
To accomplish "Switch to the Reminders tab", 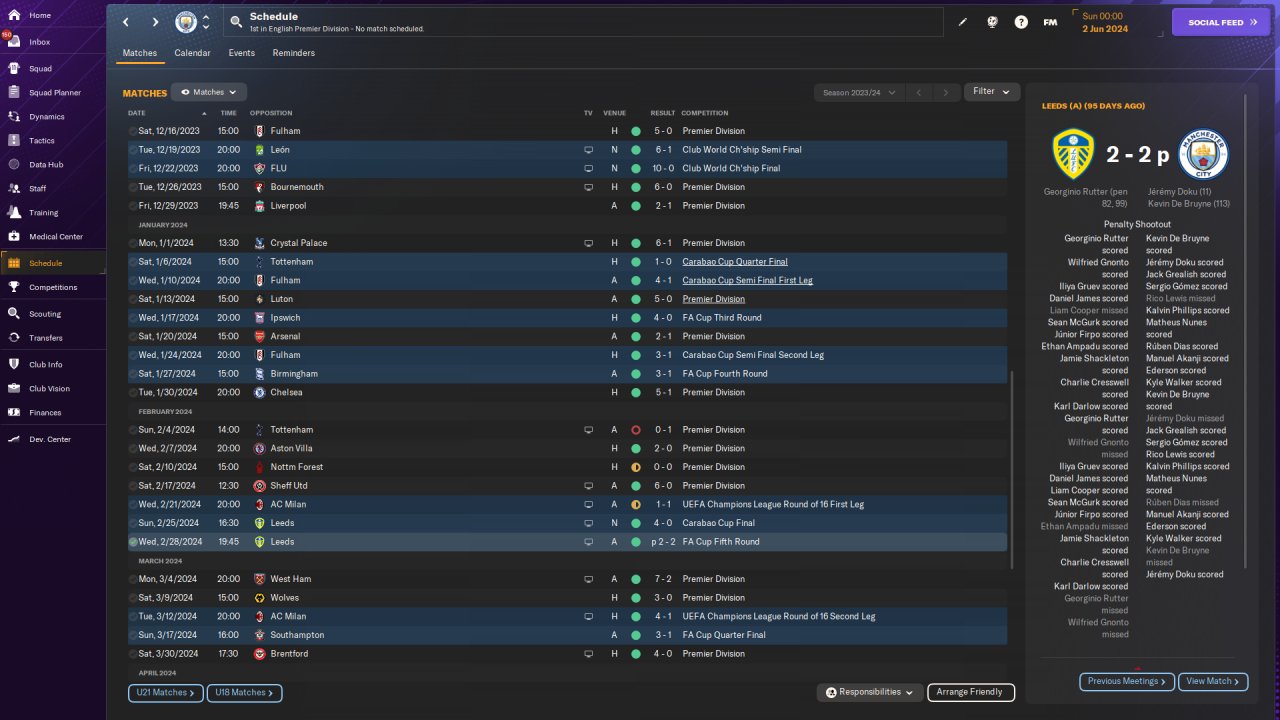I will pyautogui.click(x=294, y=53).
